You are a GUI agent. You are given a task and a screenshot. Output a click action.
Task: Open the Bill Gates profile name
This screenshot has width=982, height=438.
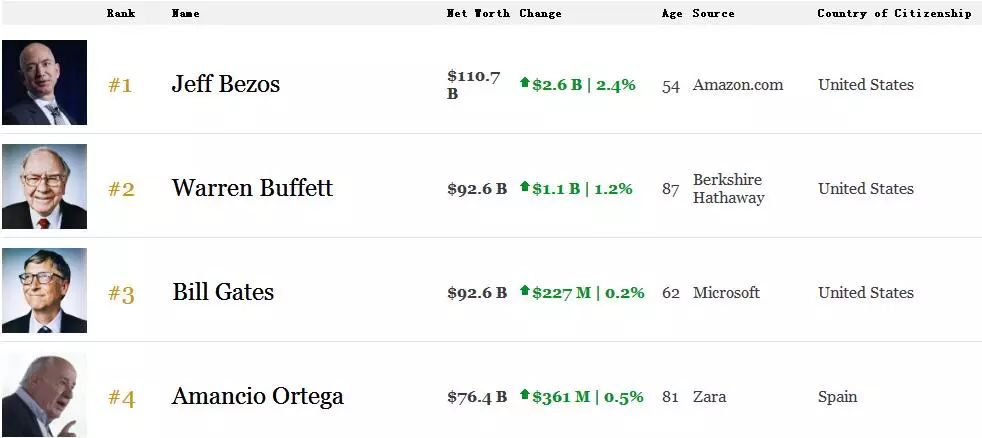pos(223,293)
